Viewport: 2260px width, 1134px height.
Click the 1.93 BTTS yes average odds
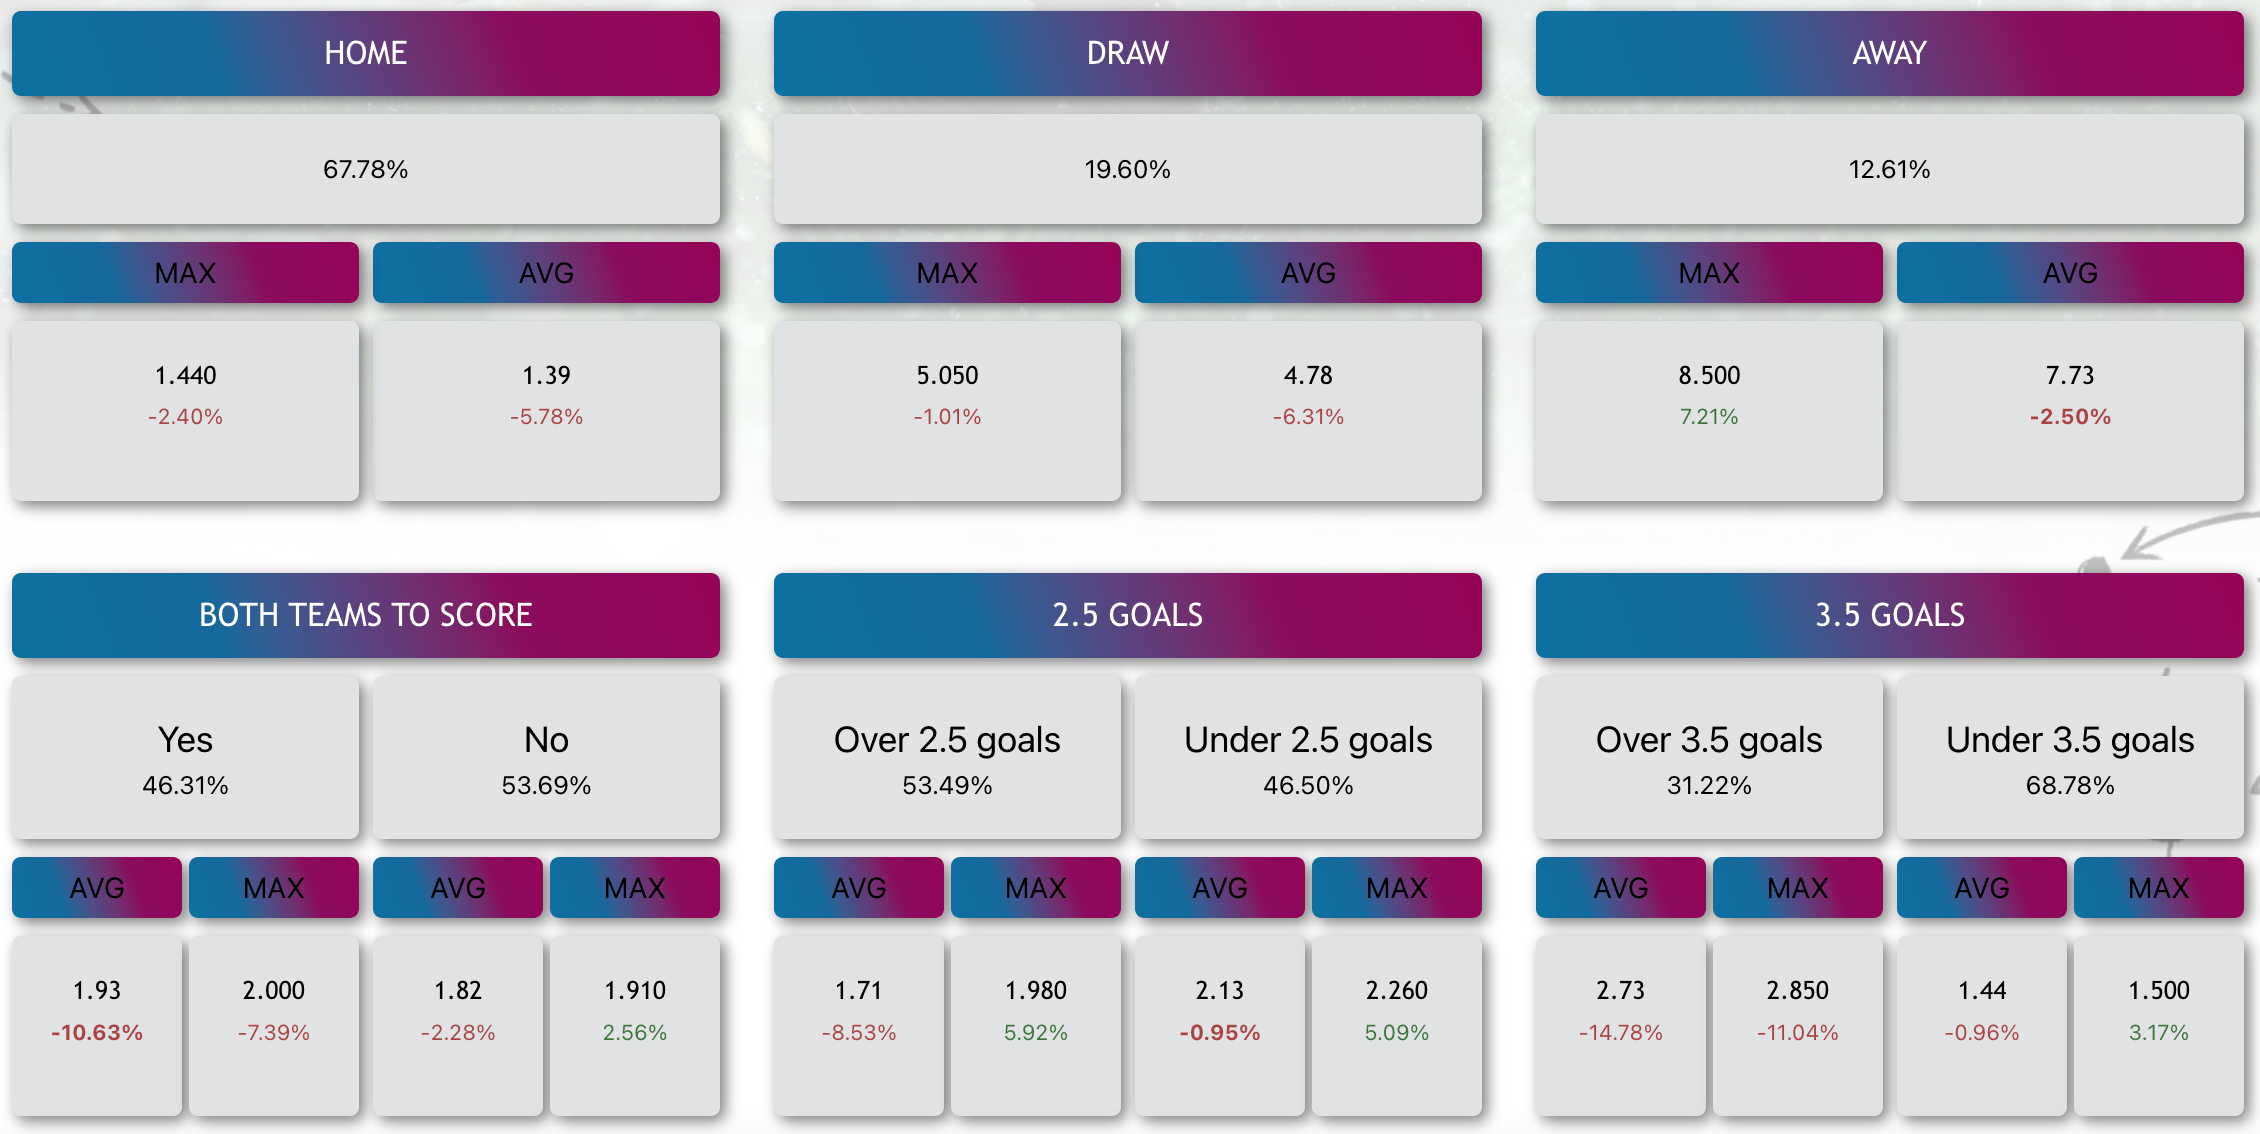click(97, 1026)
